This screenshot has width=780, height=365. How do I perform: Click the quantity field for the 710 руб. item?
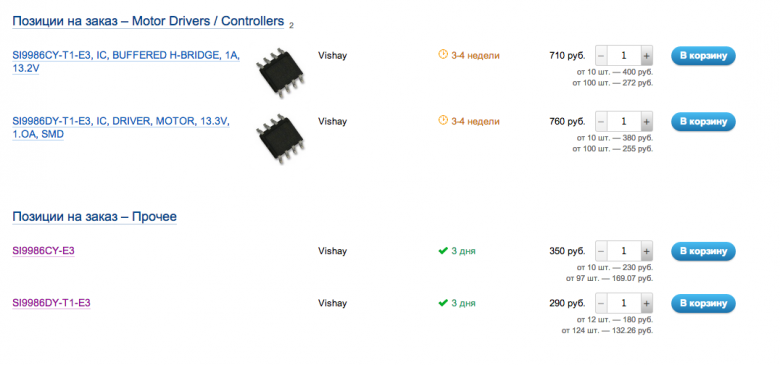point(624,56)
